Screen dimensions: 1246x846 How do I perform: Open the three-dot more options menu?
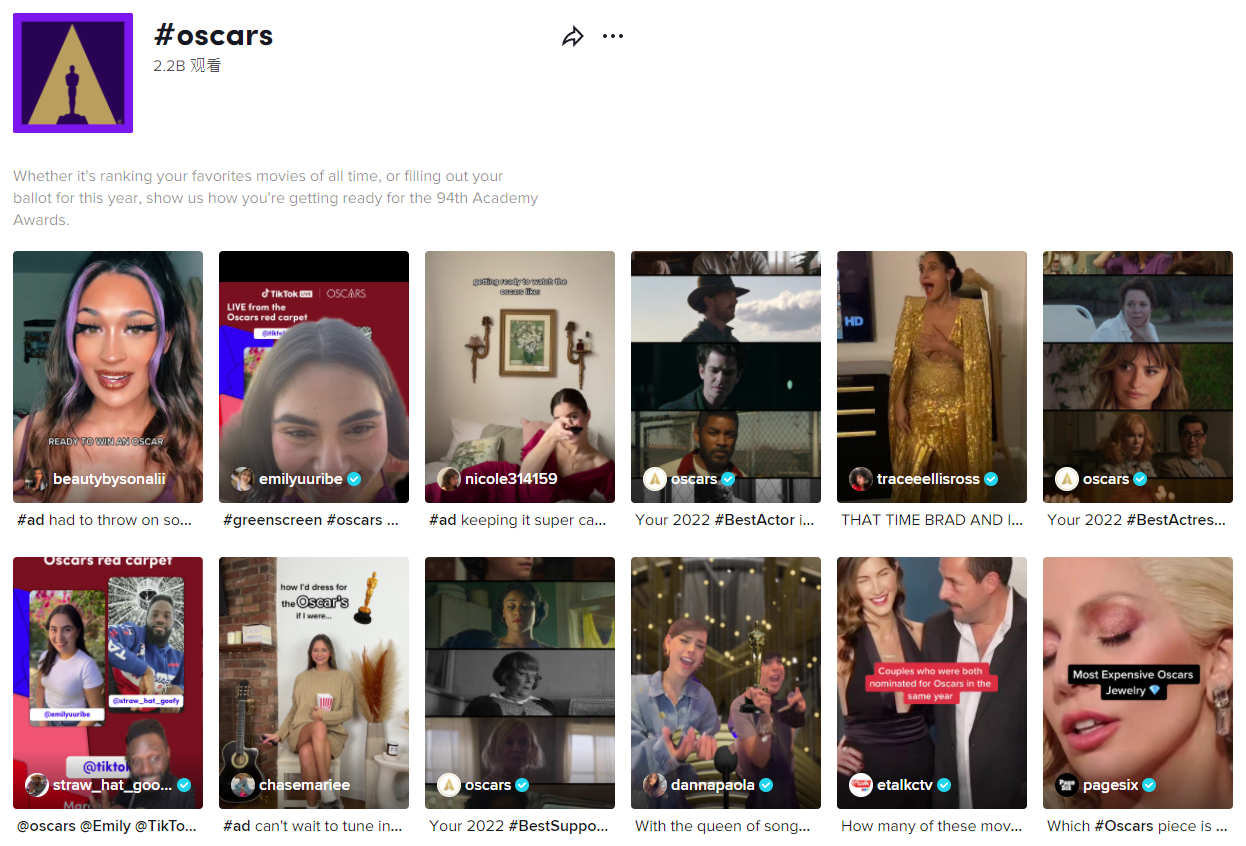tap(613, 37)
